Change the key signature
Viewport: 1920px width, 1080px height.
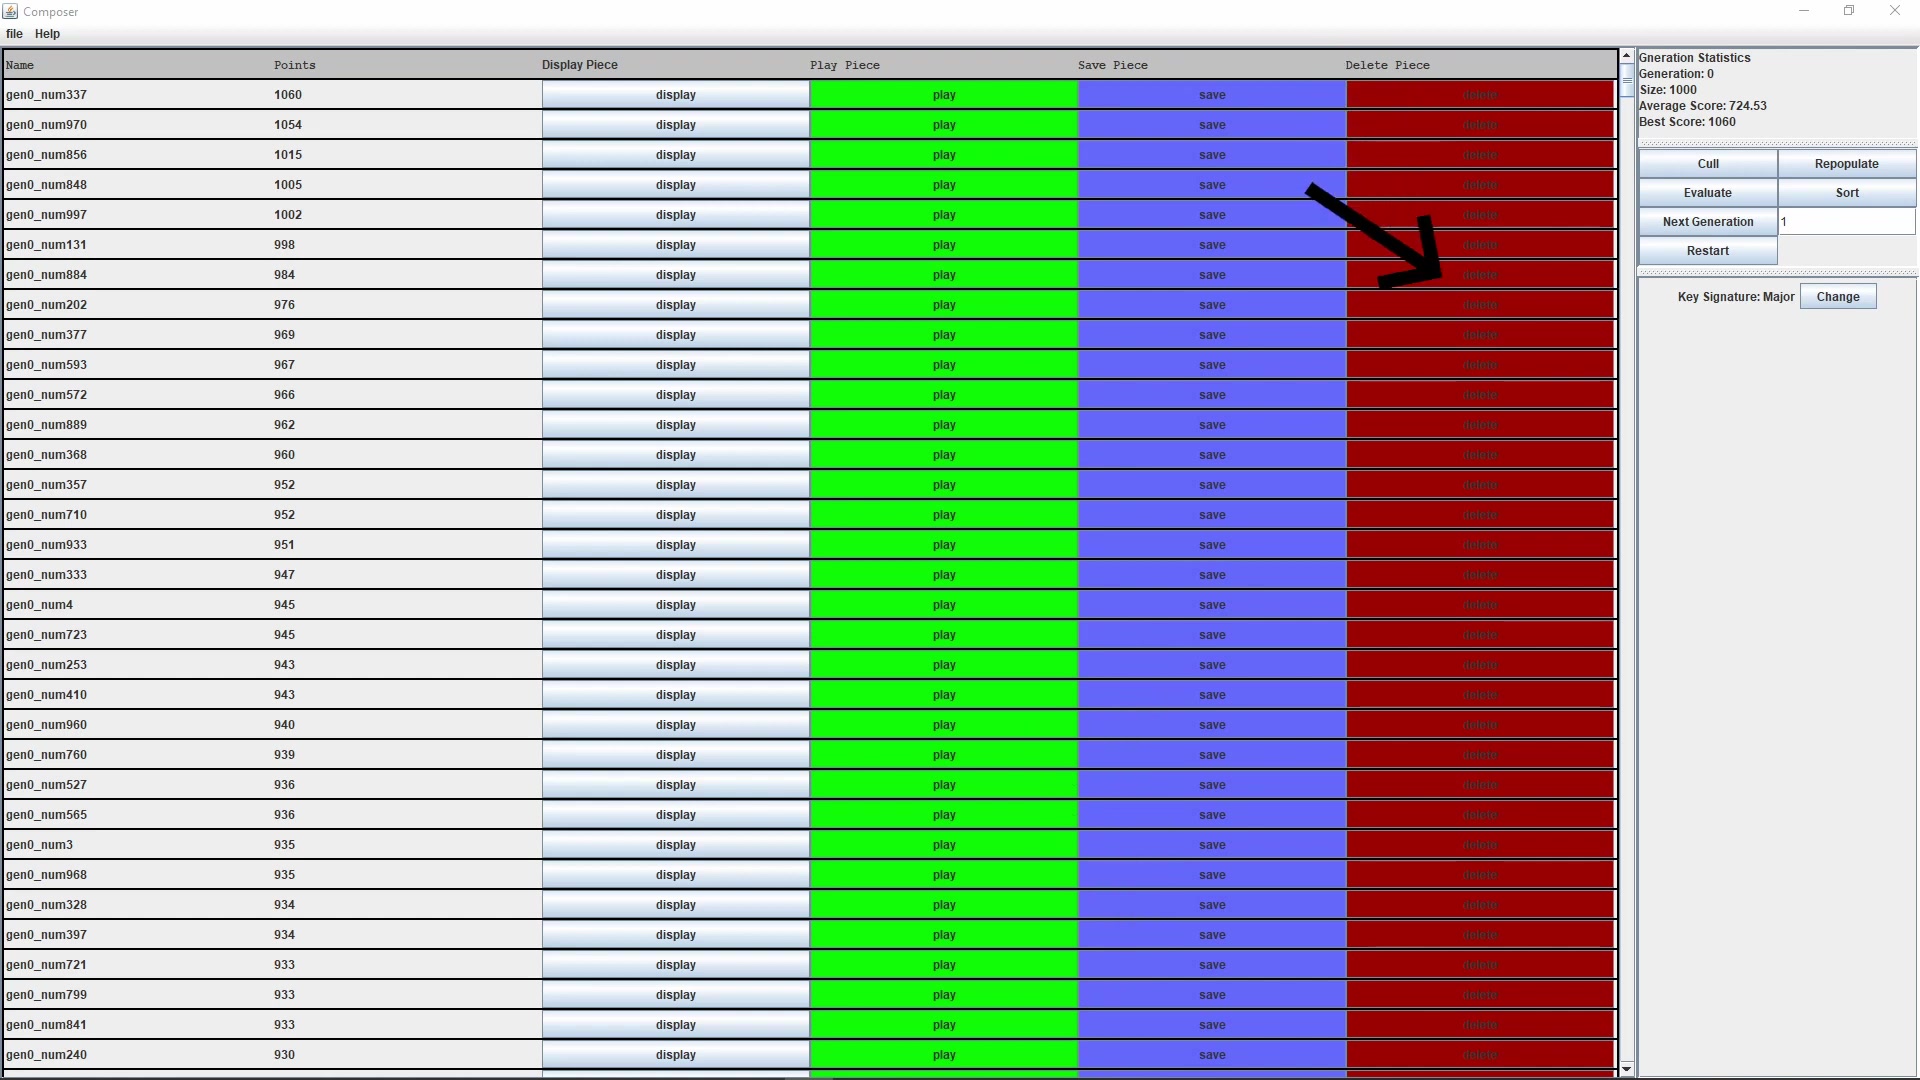tap(1838, 297)
